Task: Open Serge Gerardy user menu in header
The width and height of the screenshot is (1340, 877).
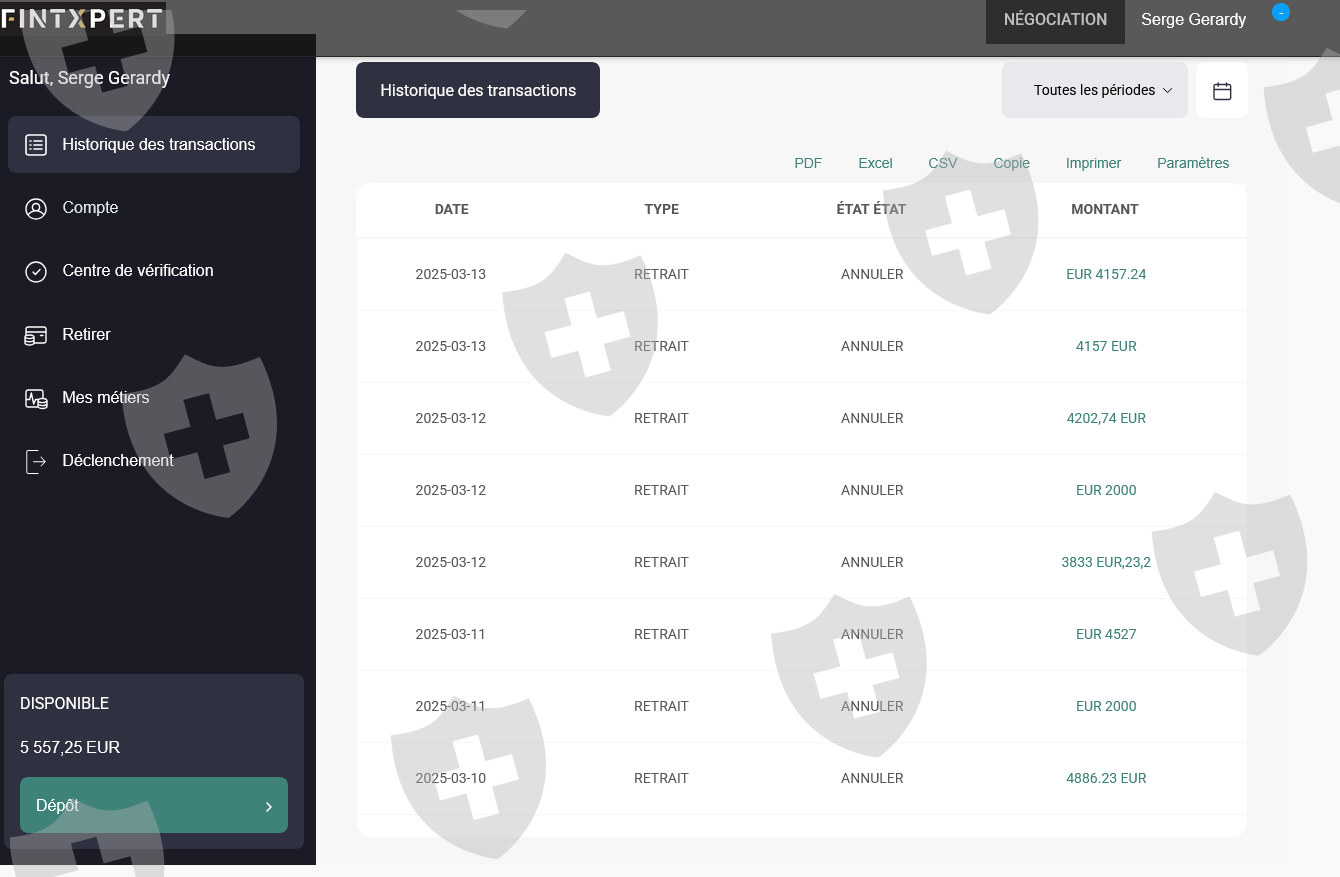Action: (1193, 19)
